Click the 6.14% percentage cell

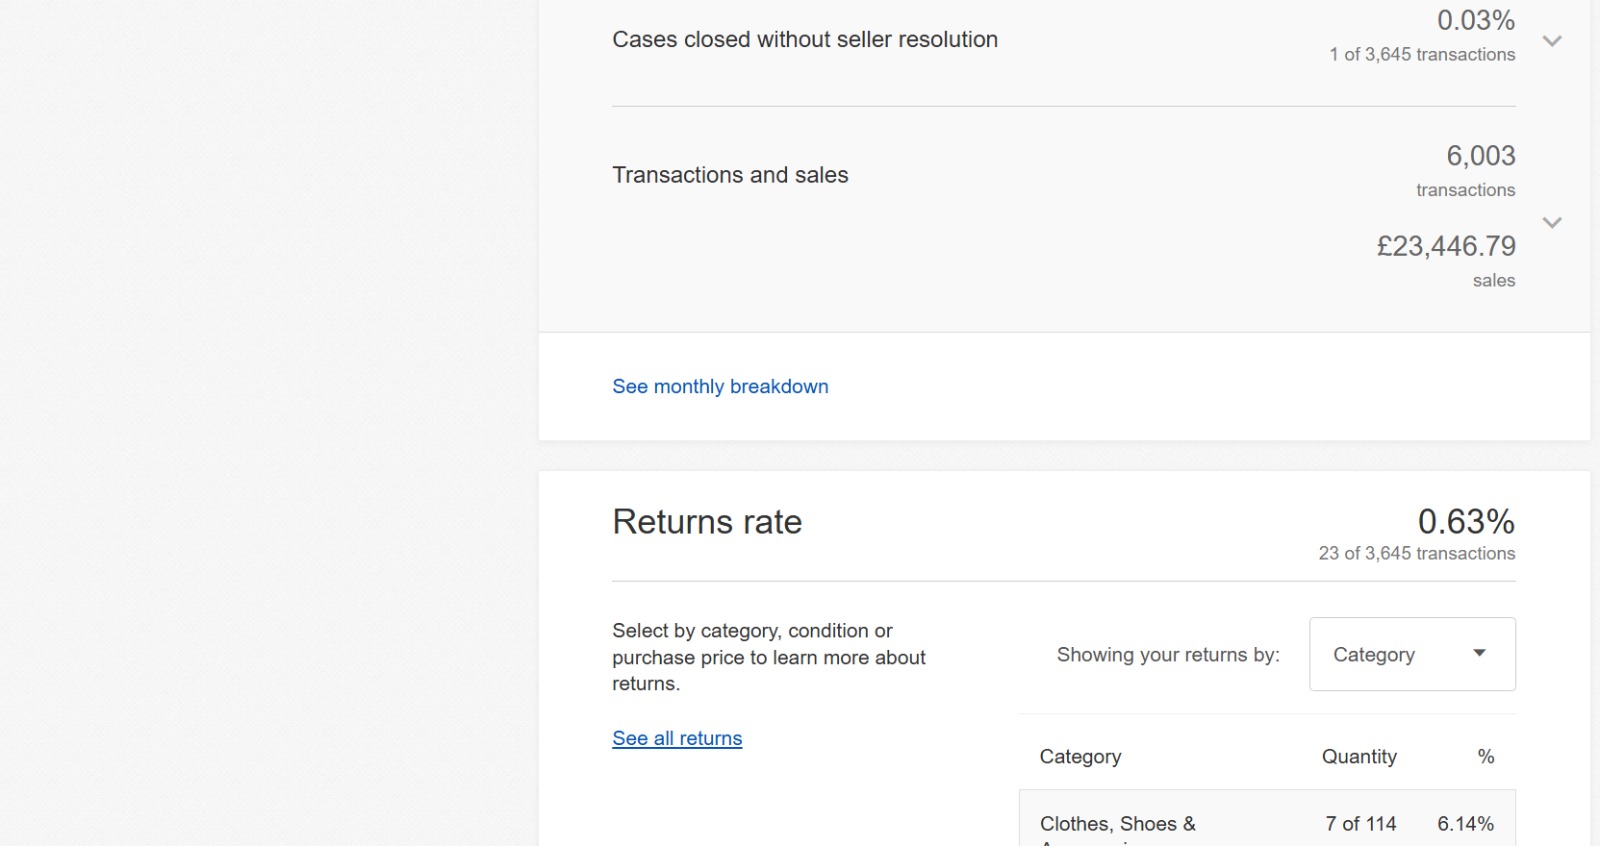pyautogui.click(x=1465, y=823)
